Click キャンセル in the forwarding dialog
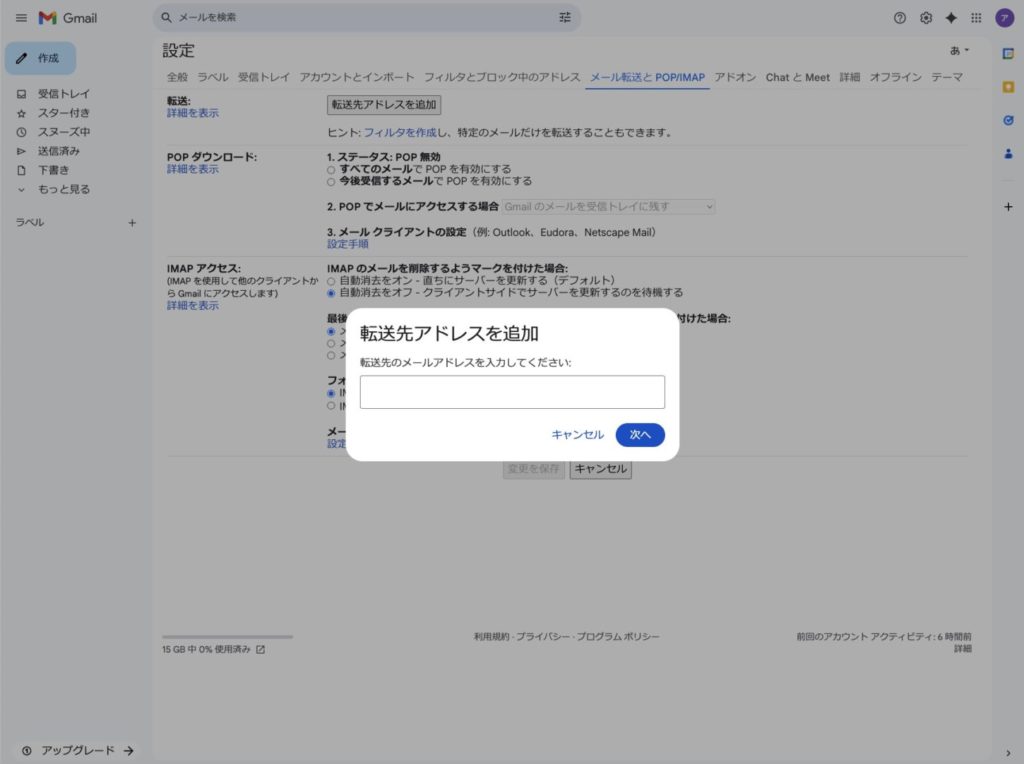This screenshot has width=1024, height=764. [x=577, y=435]
